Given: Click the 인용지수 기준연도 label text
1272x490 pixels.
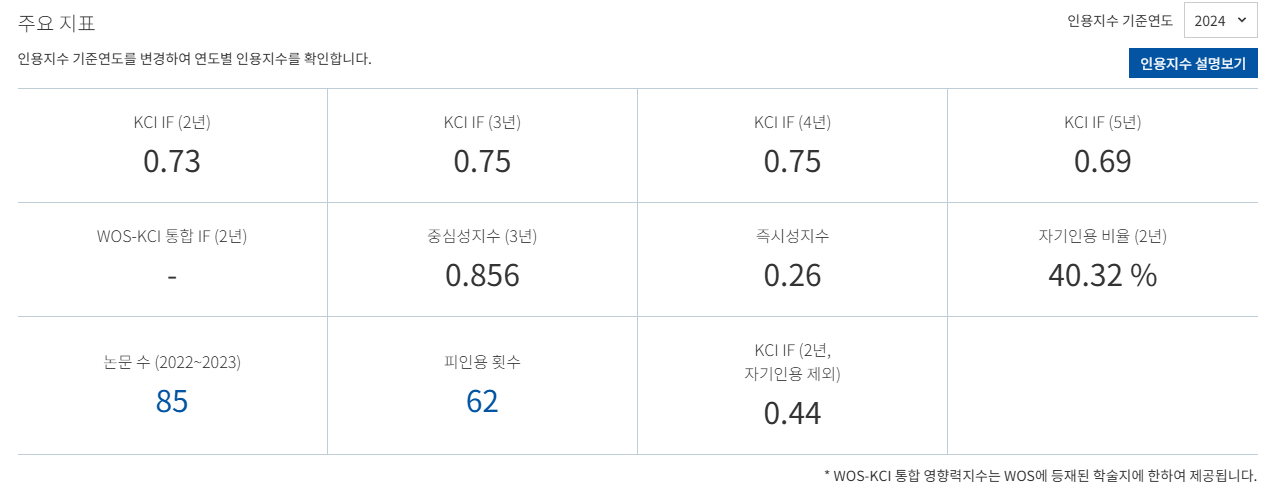Looking at the screenshot, I should [1120, 20].
